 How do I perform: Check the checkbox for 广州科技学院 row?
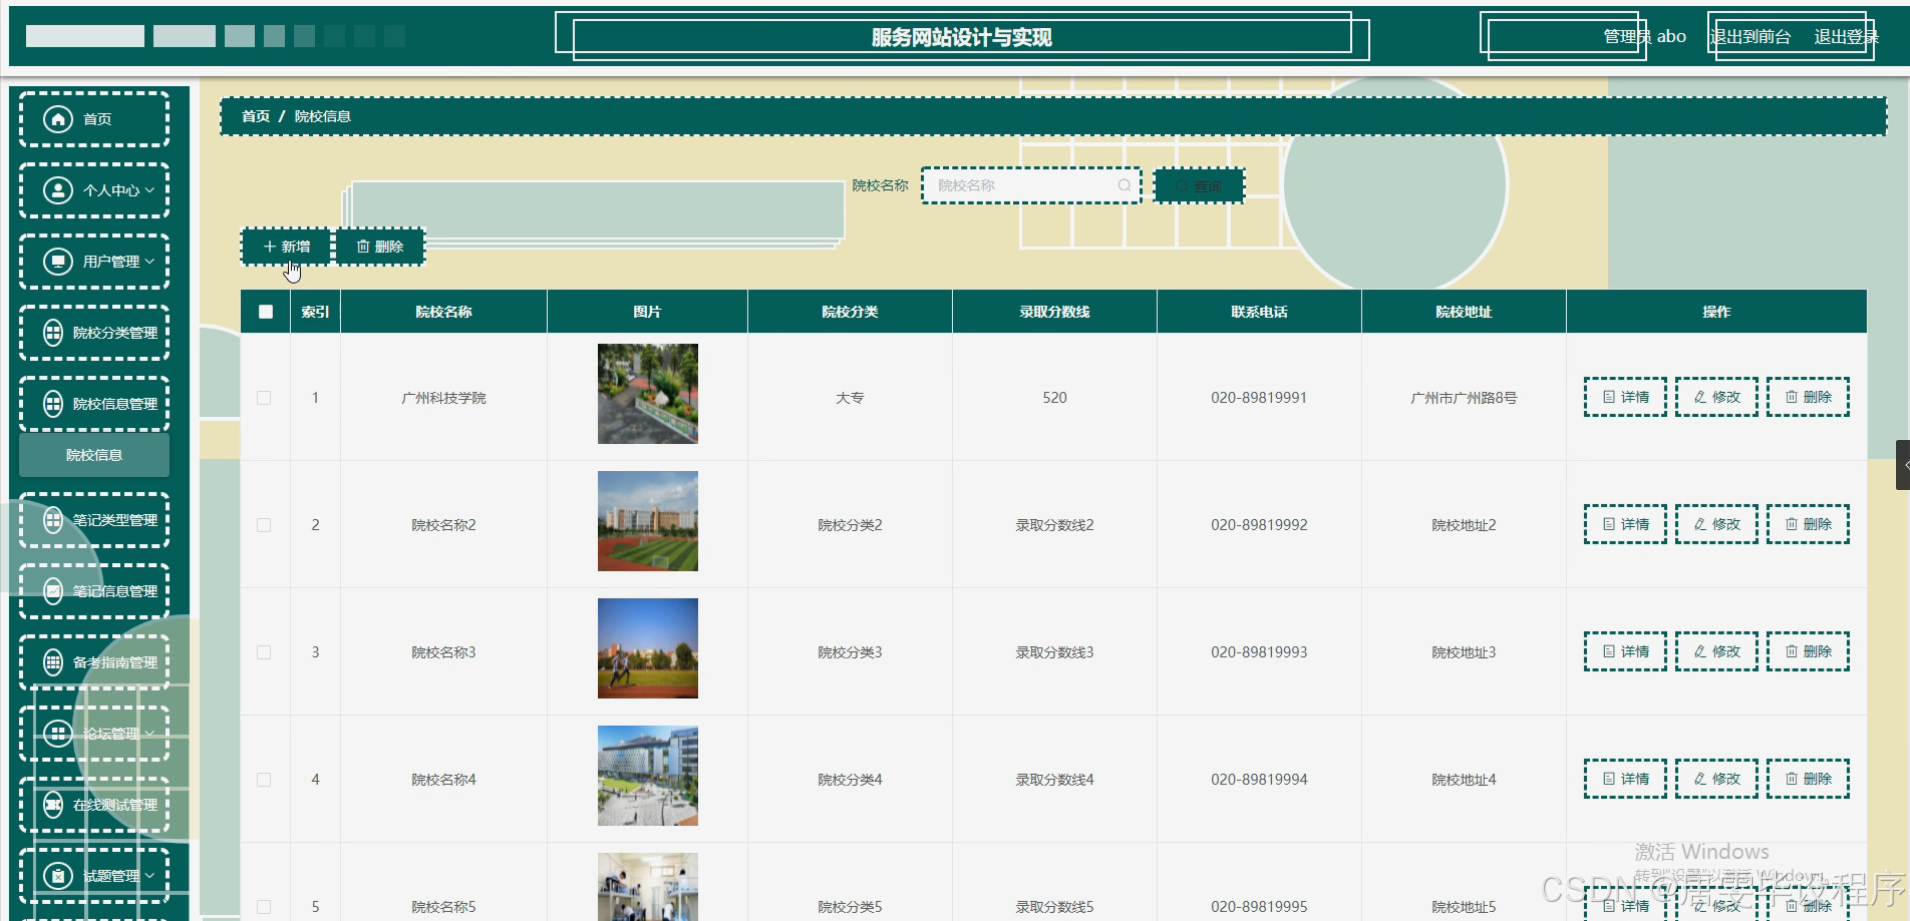point(264,397)
